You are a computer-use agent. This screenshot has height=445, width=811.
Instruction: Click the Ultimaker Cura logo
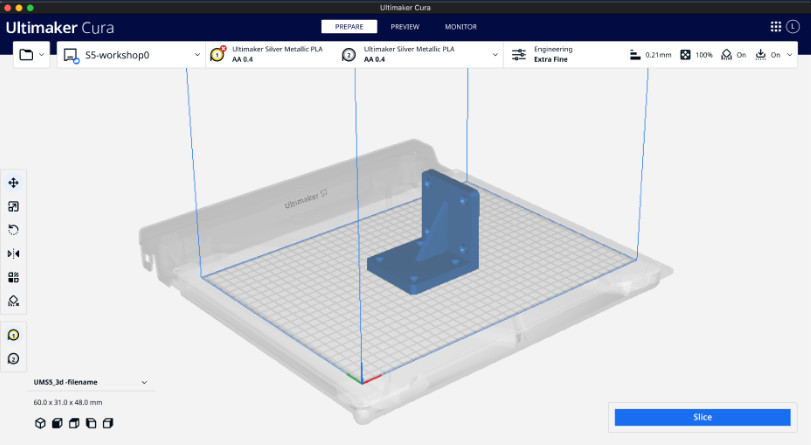coord(60,27)
